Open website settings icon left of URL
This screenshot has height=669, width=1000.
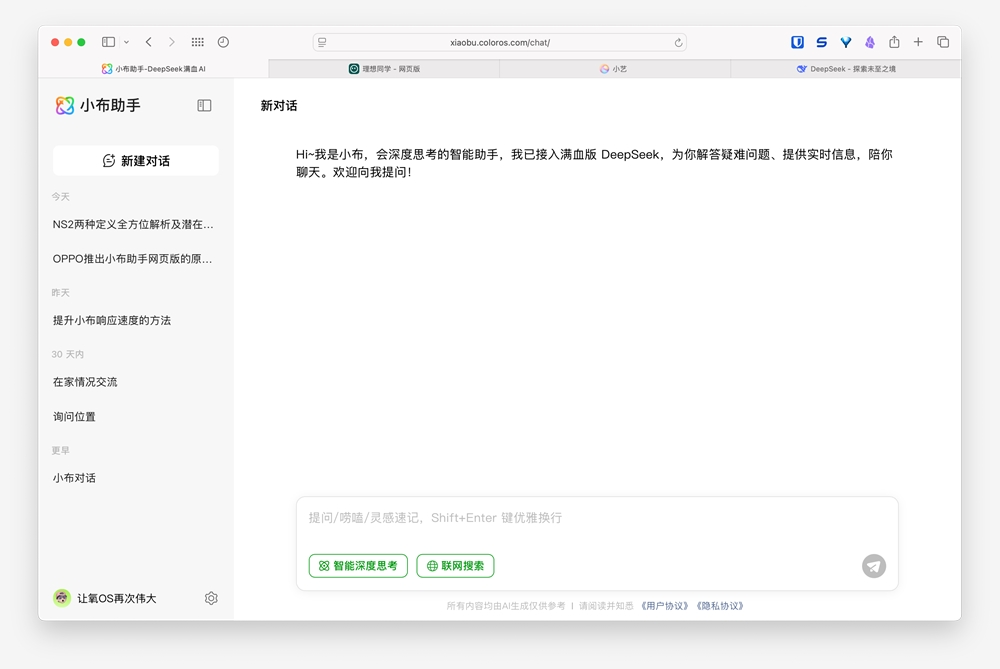point(321,42)
